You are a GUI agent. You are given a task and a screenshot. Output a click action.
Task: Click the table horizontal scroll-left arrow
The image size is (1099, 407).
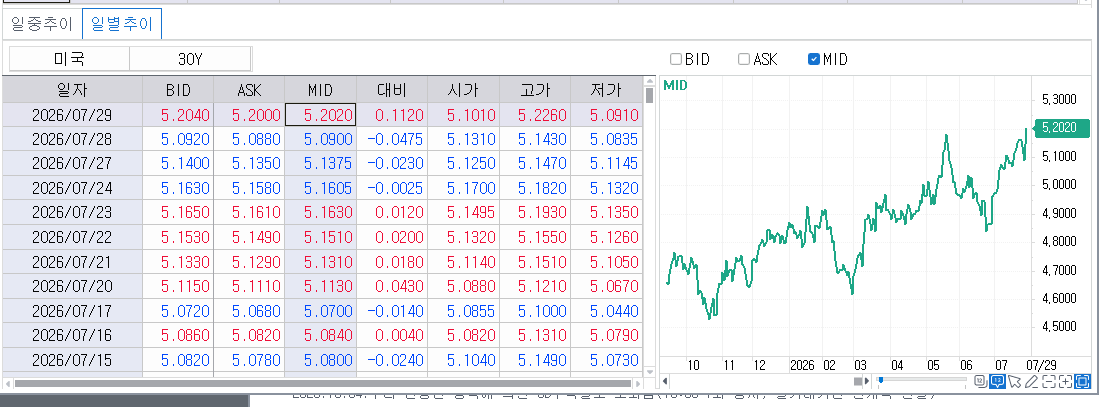(x=8, y=383)
